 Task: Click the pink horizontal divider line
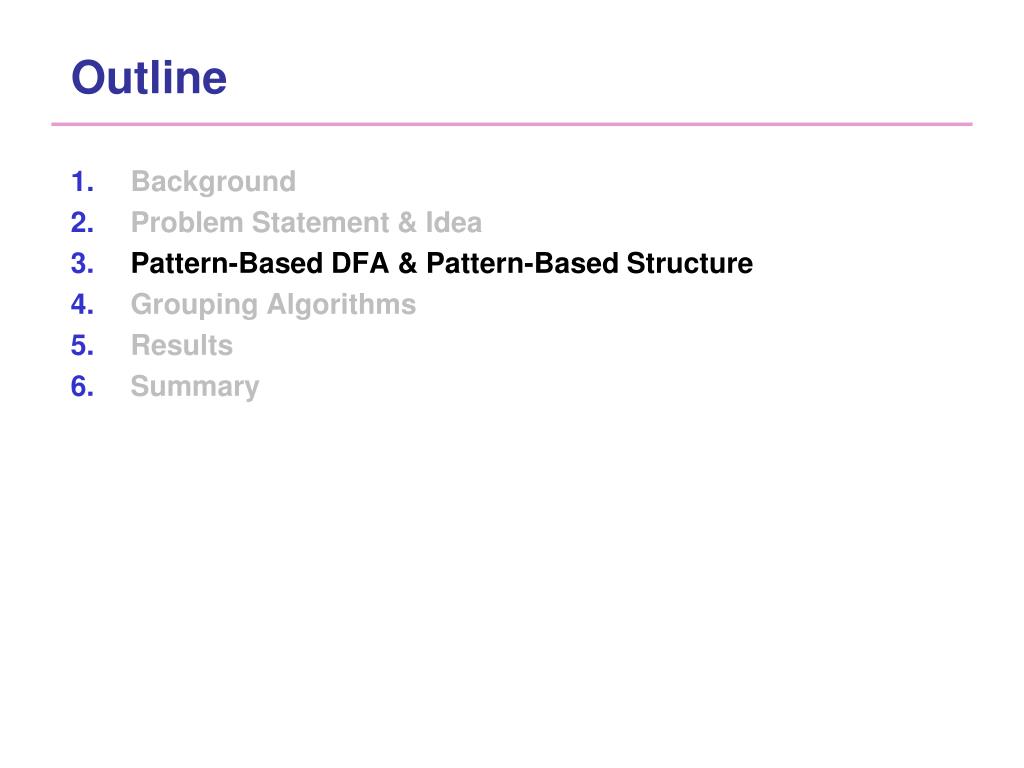click(512, 124)
